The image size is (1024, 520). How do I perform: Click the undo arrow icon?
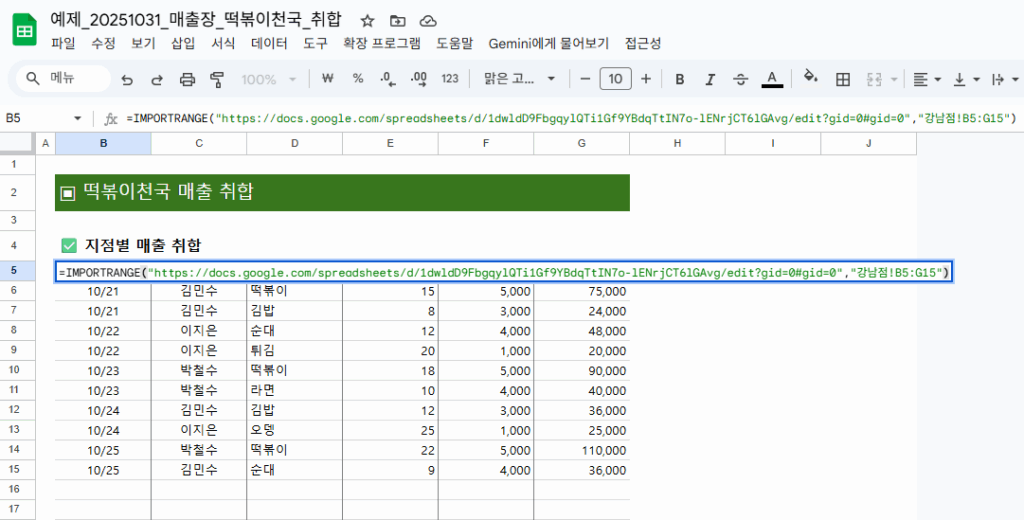[127, 79]
